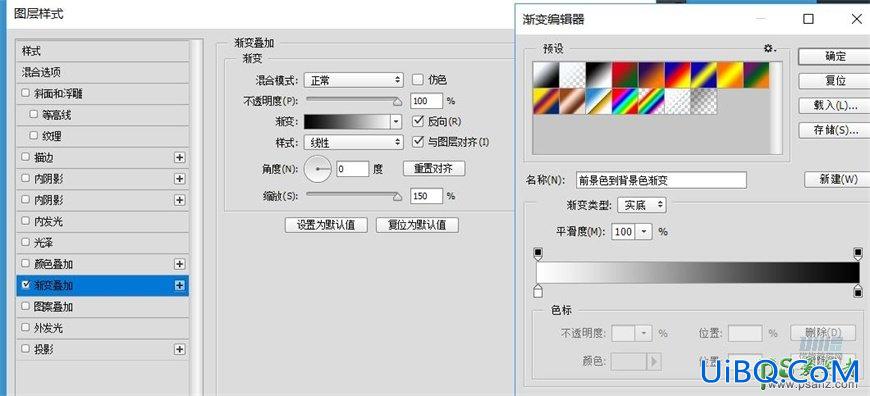Screen dimensions: 870x396
Task: Click the 设置为默认值 button
Action: coord(326,225)
